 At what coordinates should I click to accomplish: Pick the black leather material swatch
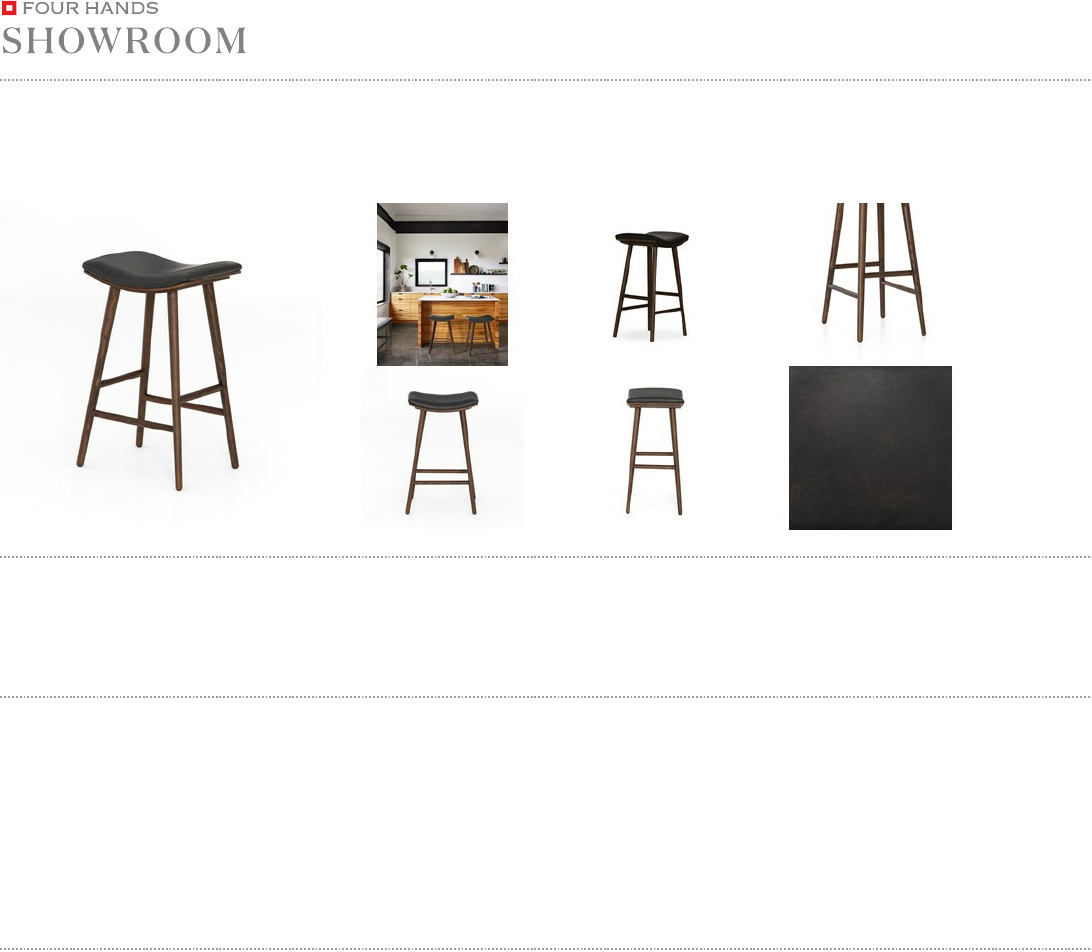pos(870,448)
